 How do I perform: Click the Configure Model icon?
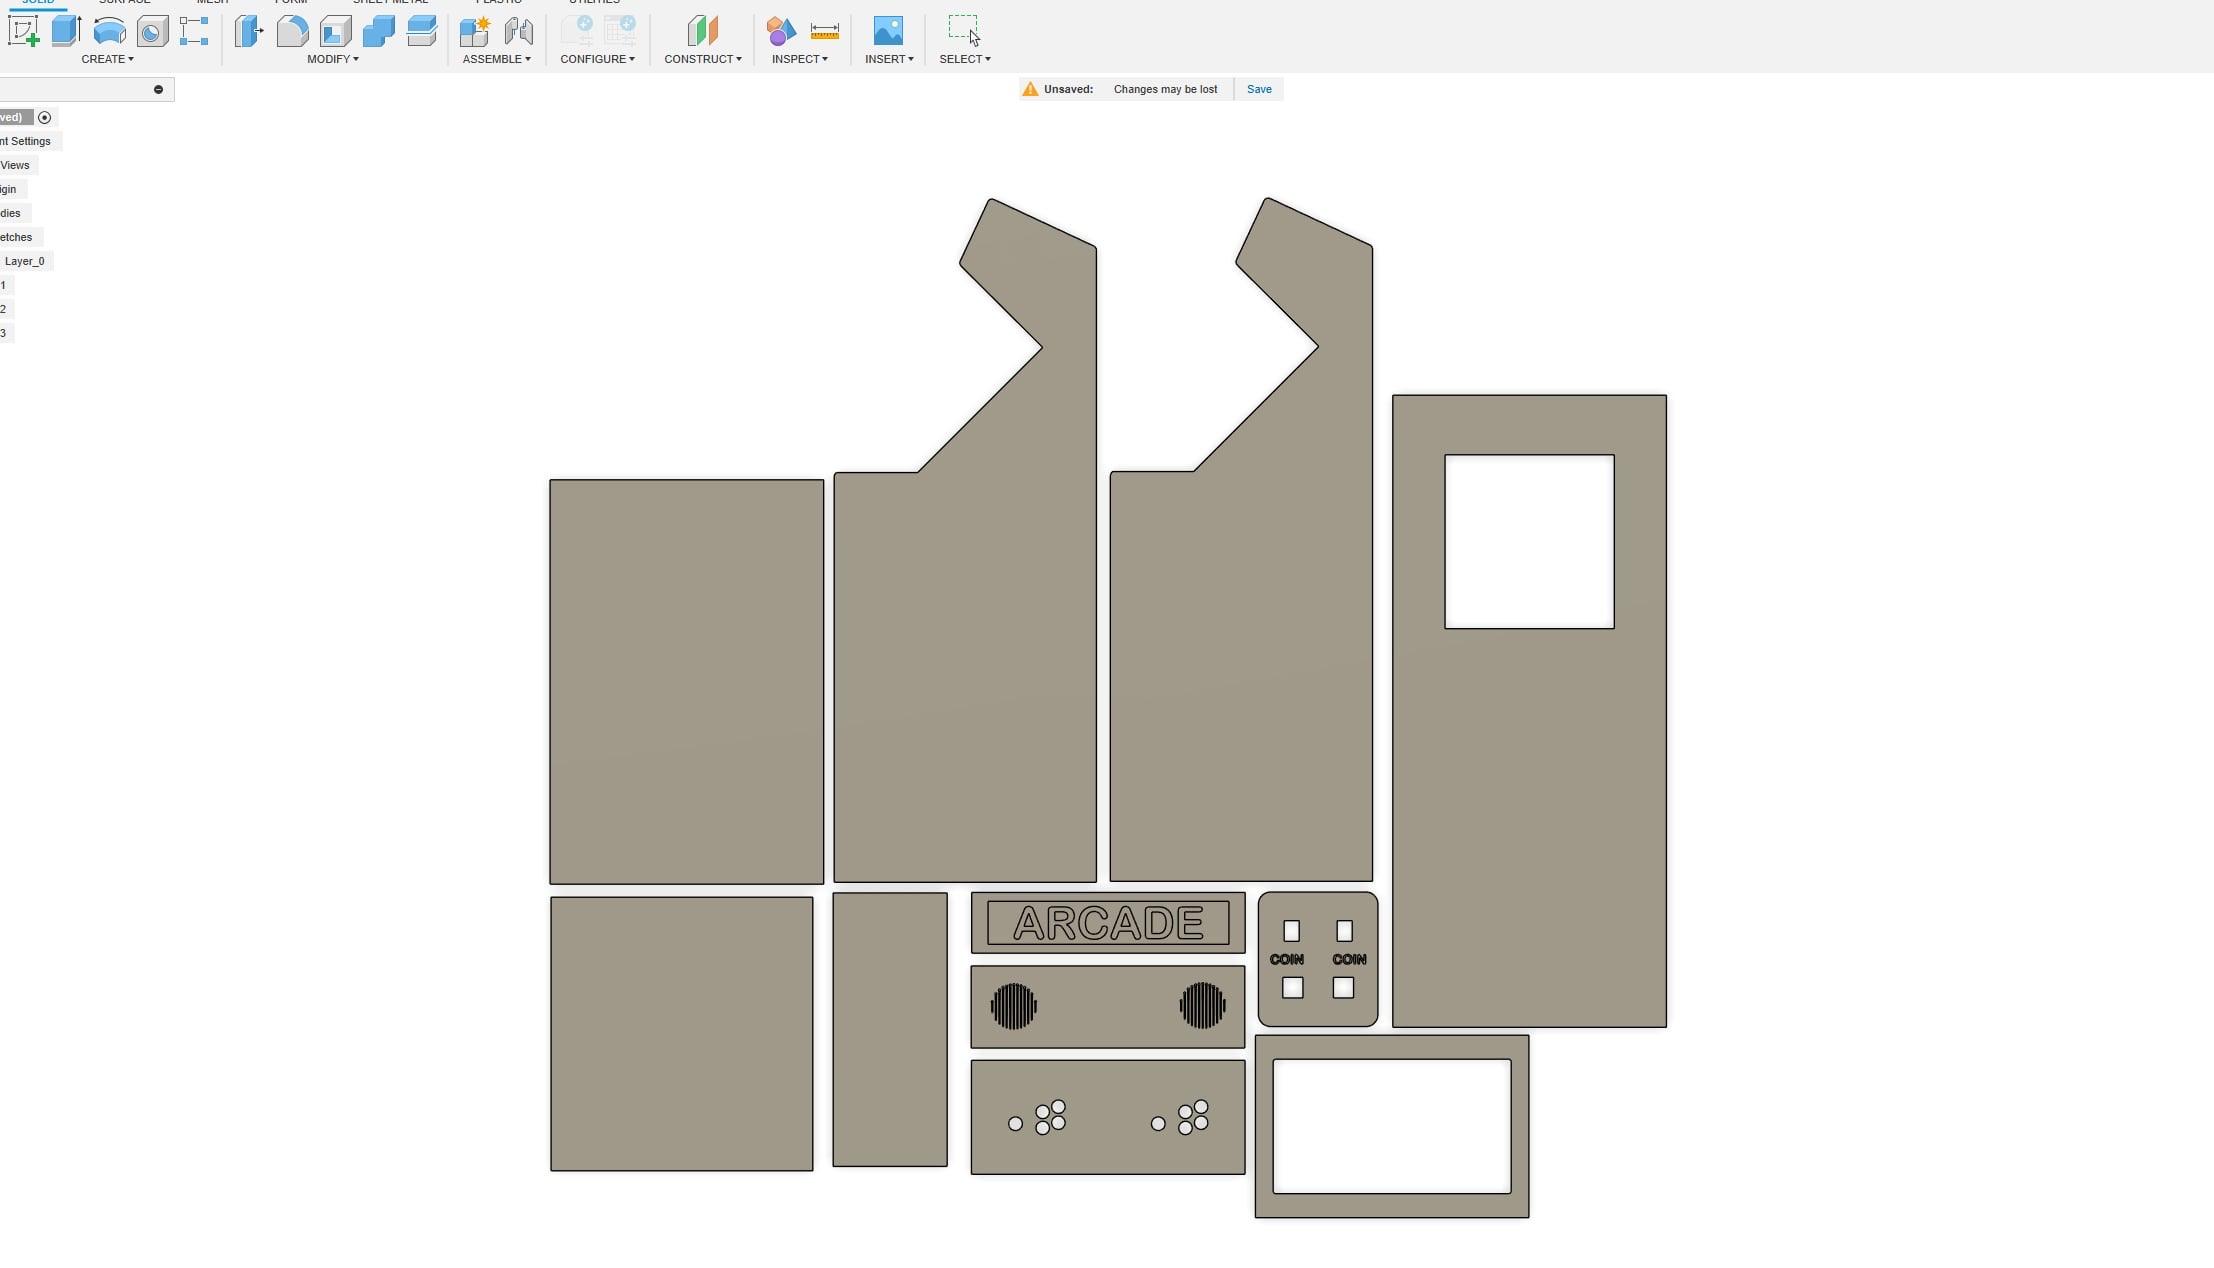(577, 31)
